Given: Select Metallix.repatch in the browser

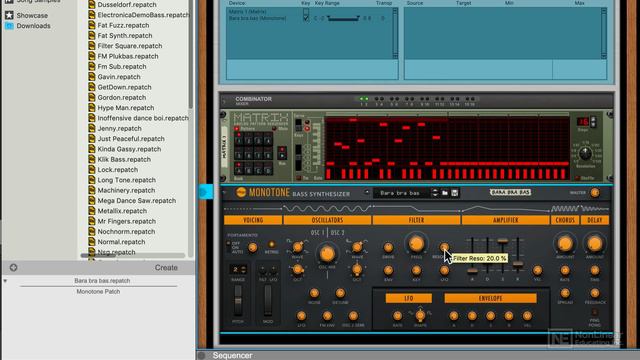Looking at the screenshot, I should click(x=122, y=211).
